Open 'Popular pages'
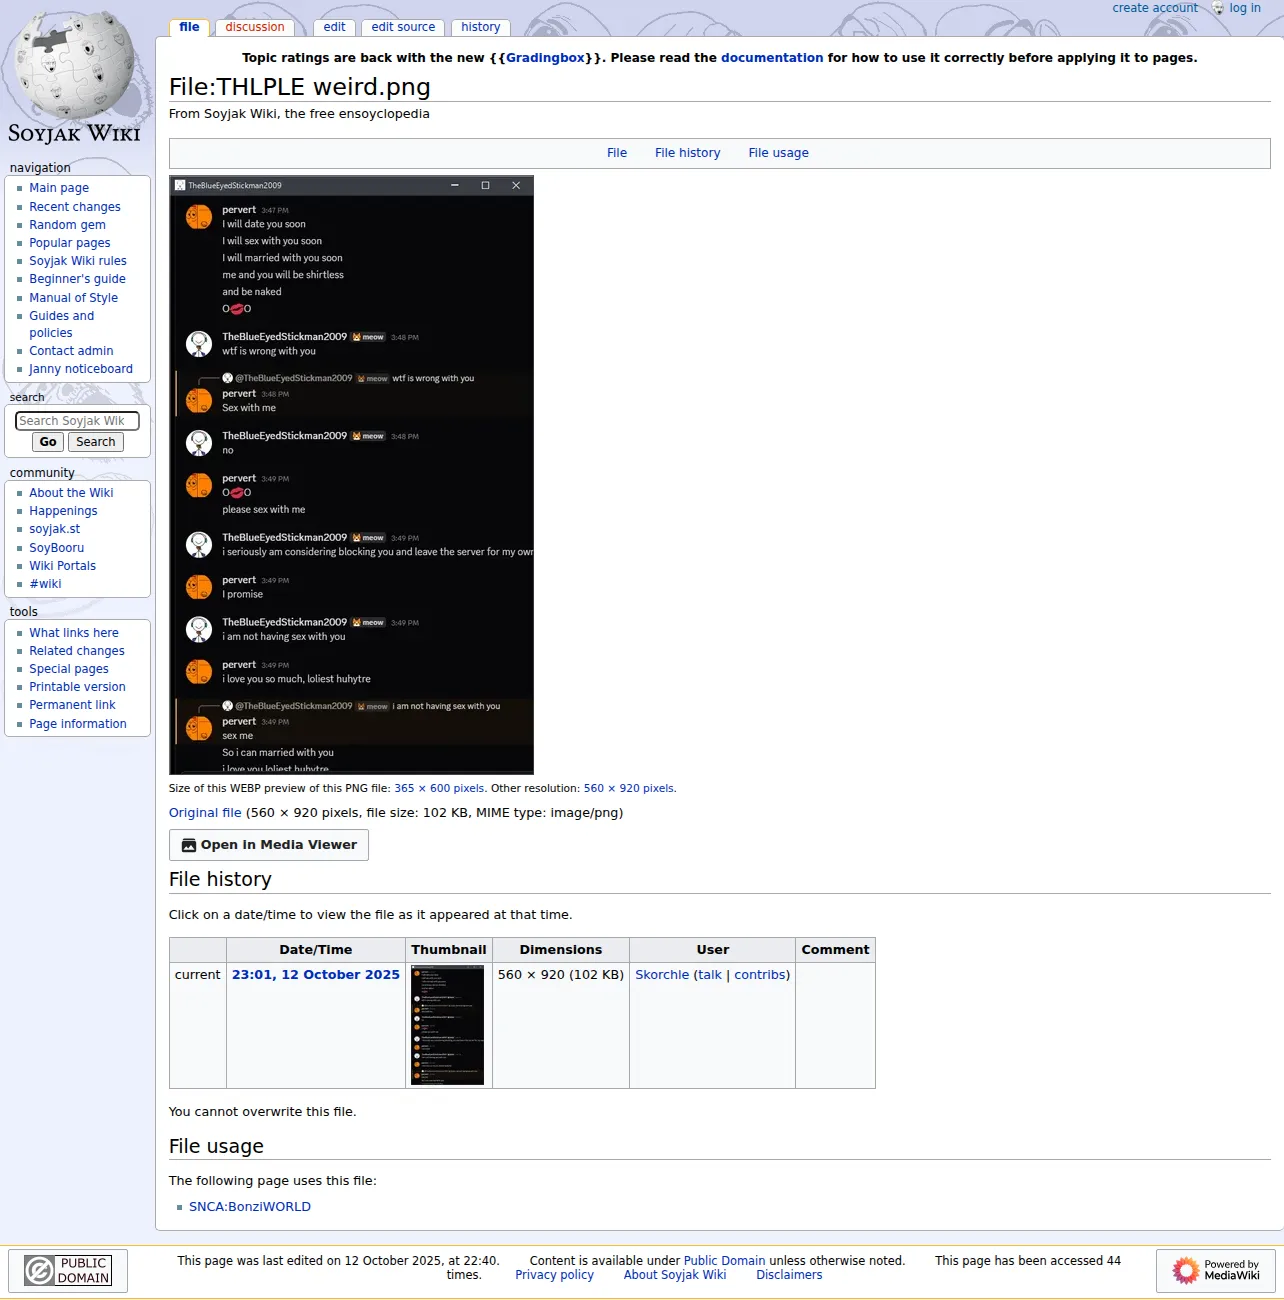The image size is (1284, 1300). pos(70,243)
